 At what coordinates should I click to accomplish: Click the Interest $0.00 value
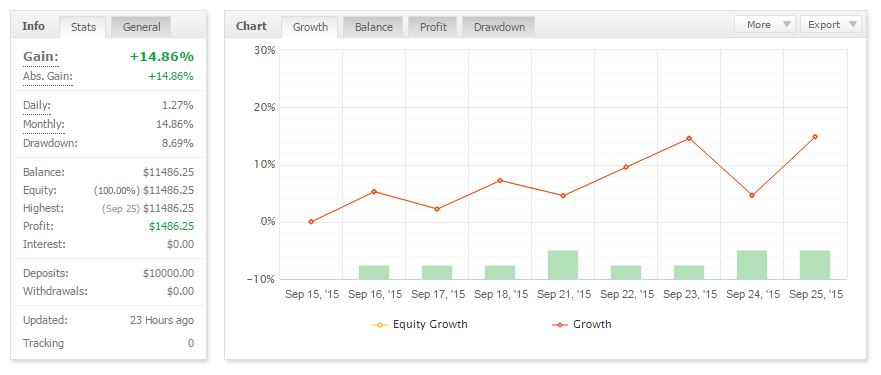180,244
